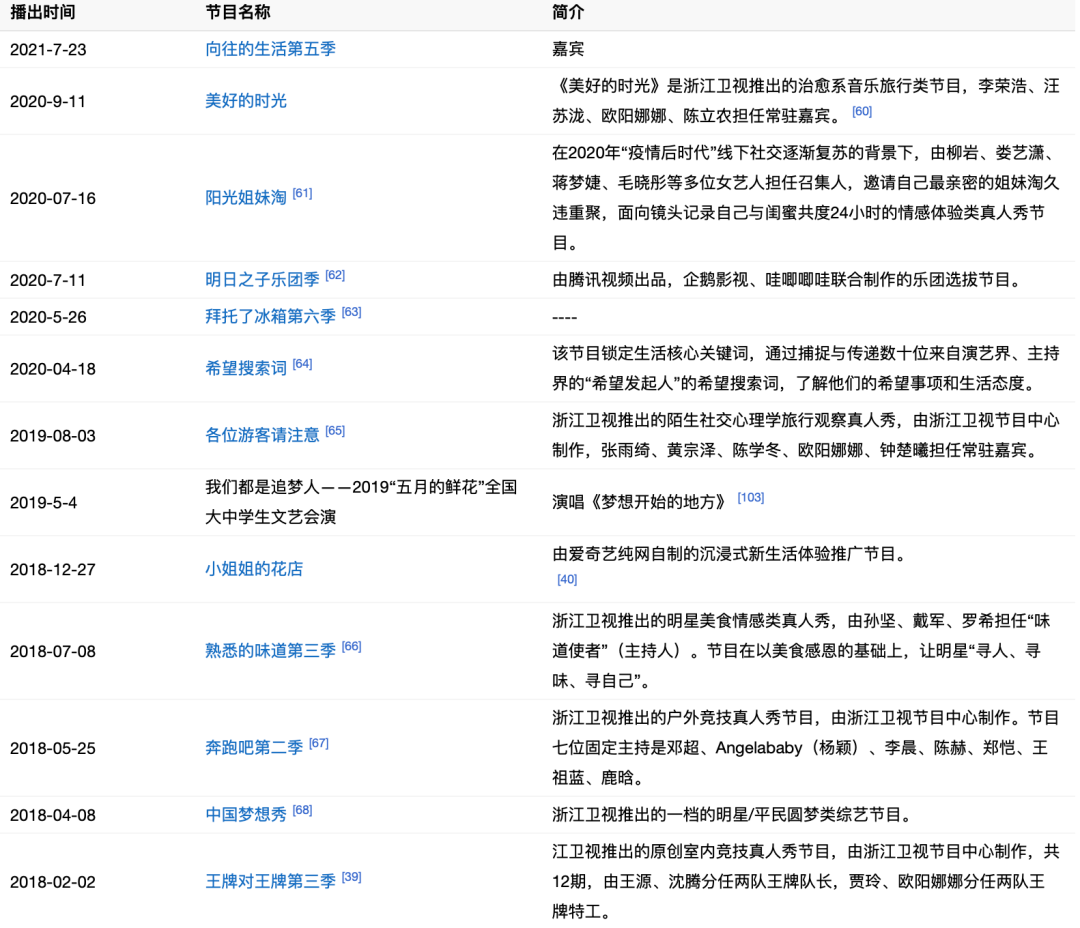
Task: Open reference [68] beside 中国梦想秀
Action: click(302, 811)
